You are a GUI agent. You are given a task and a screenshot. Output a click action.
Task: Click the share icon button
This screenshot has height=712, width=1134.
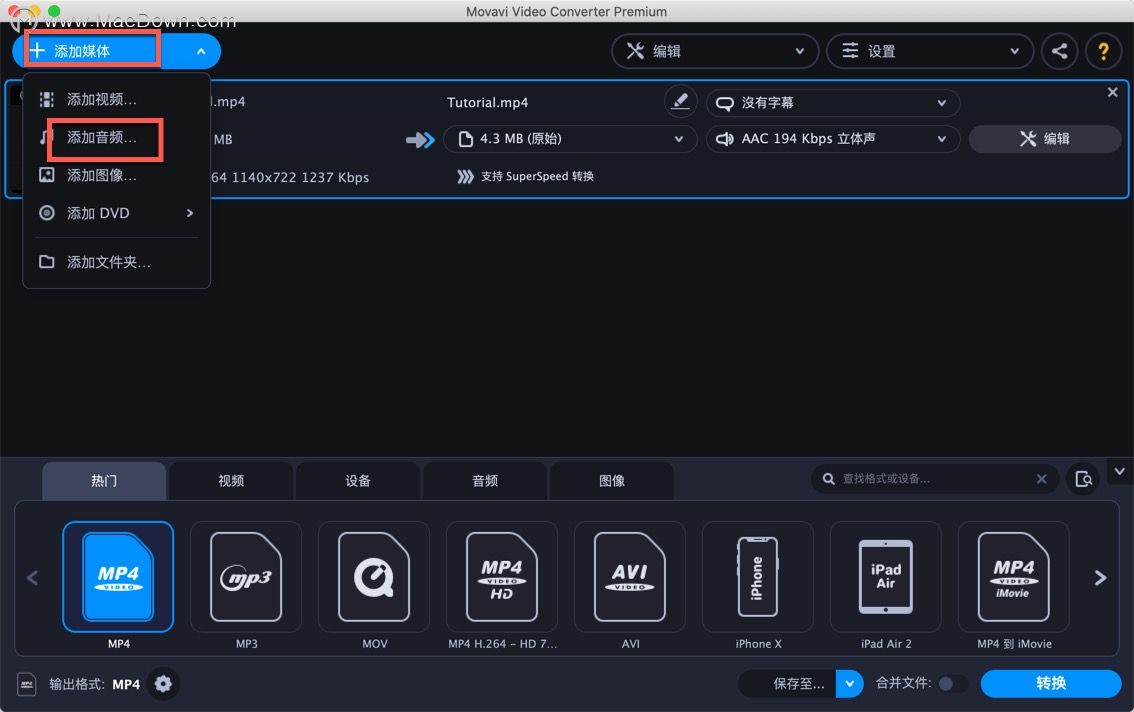(1060, 51)
